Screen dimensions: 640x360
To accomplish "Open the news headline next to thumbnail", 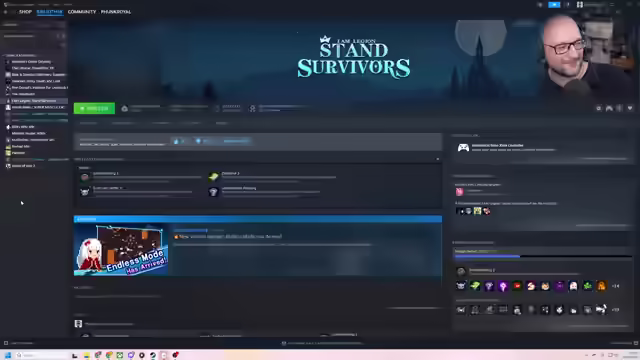I will pos(227,236).
